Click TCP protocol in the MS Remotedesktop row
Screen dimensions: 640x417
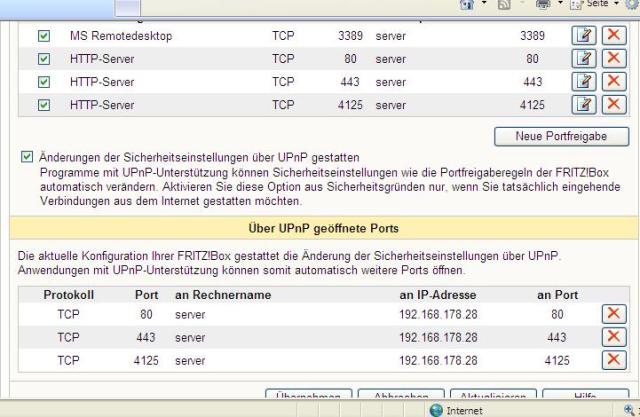(x=283, y=36)
